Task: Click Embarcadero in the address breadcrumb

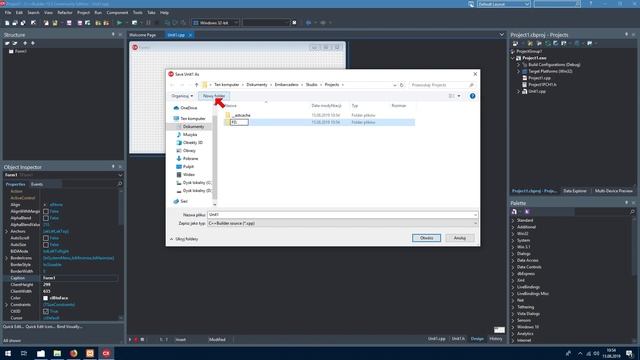Action: click(x=287, y=85)
